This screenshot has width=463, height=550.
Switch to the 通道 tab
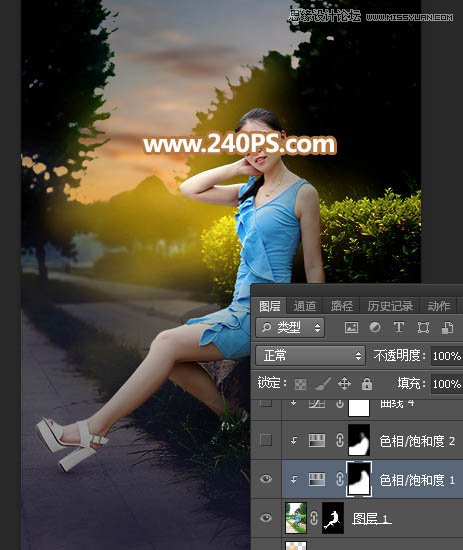(x=304, y=306)
